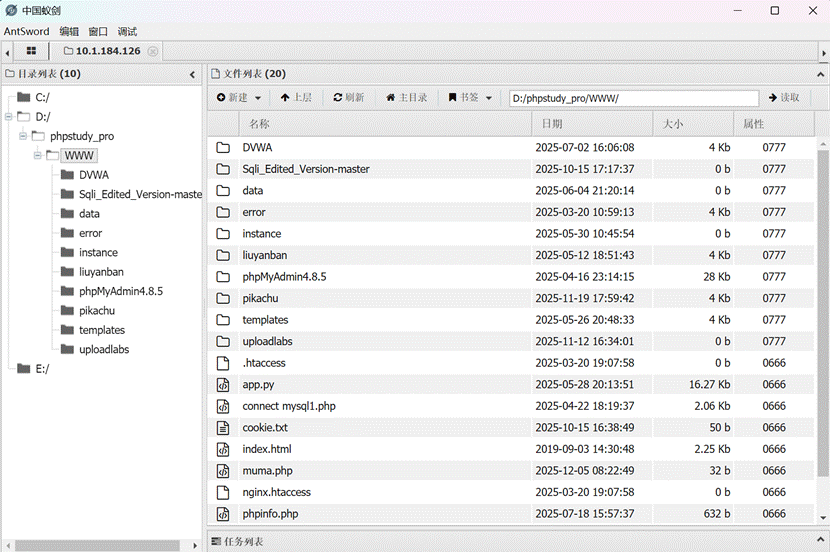Click the .htaccess file icon
The image size is (830, 552).
tap(223, 363)
